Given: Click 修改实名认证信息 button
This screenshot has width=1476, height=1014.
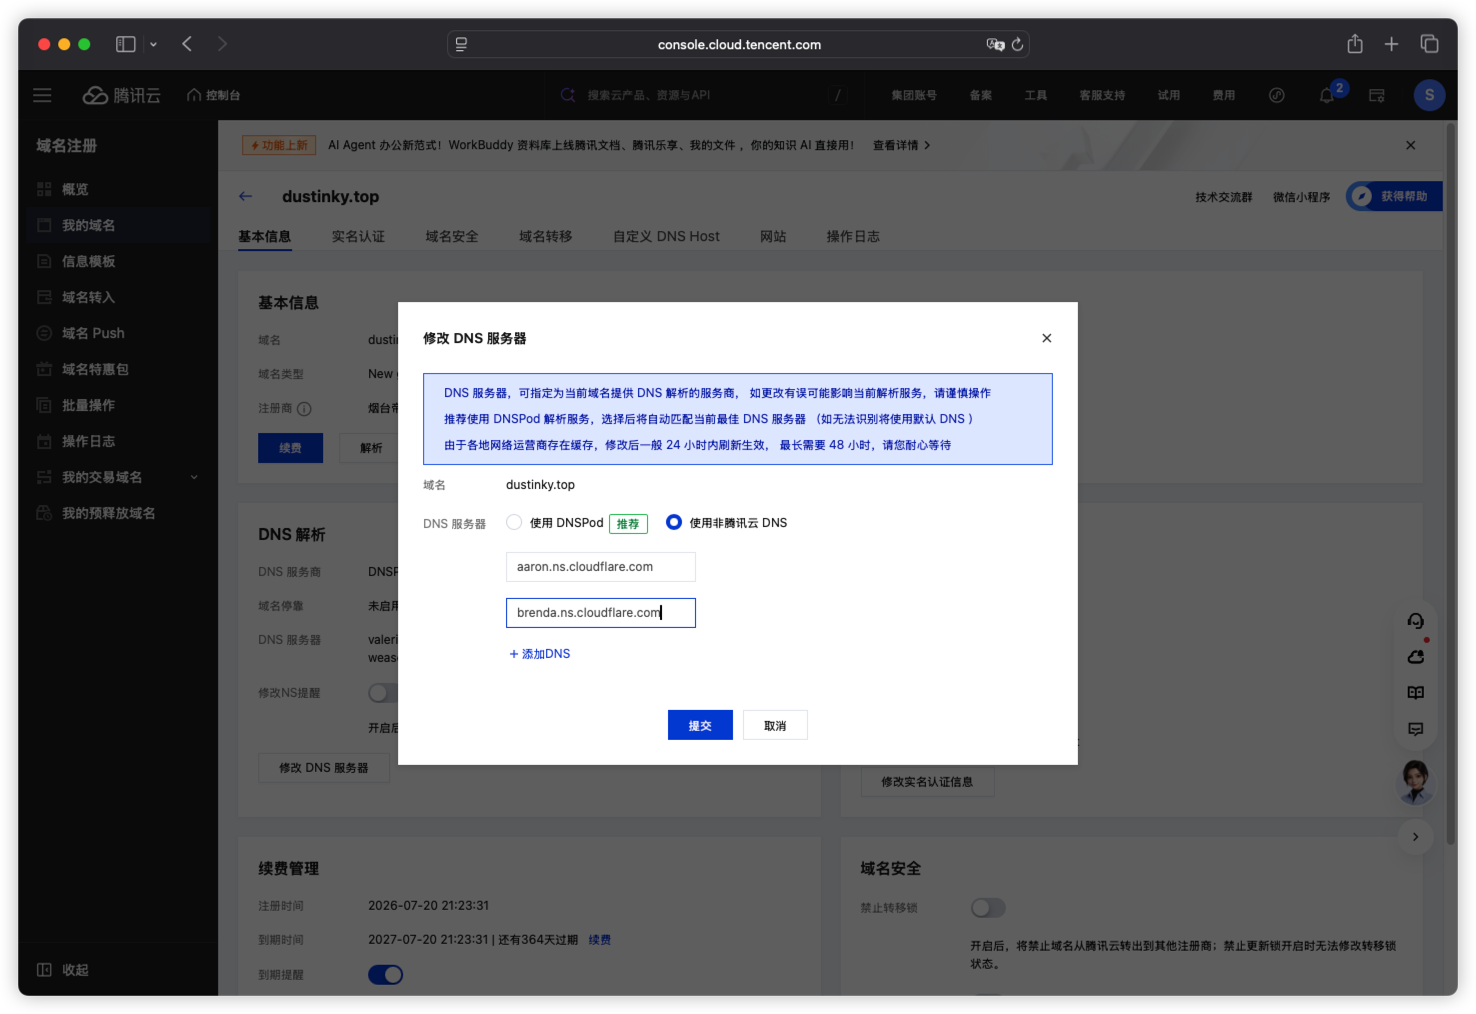Looking at the screenshot, I should coord(927,782).
